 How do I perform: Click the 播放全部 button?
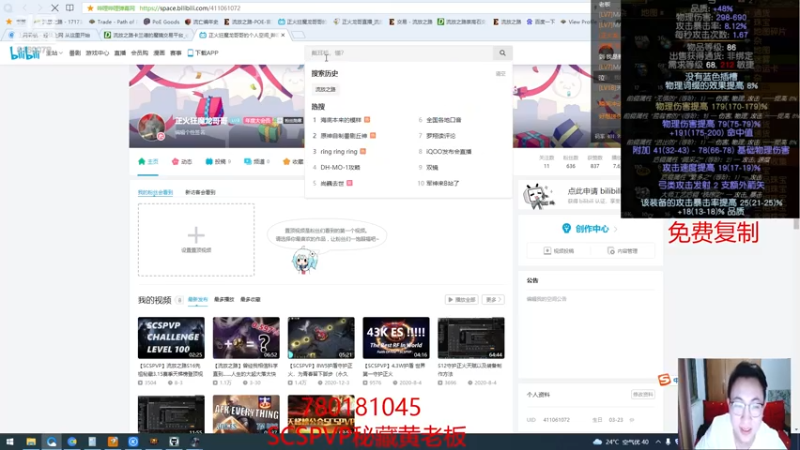(462, 299)
